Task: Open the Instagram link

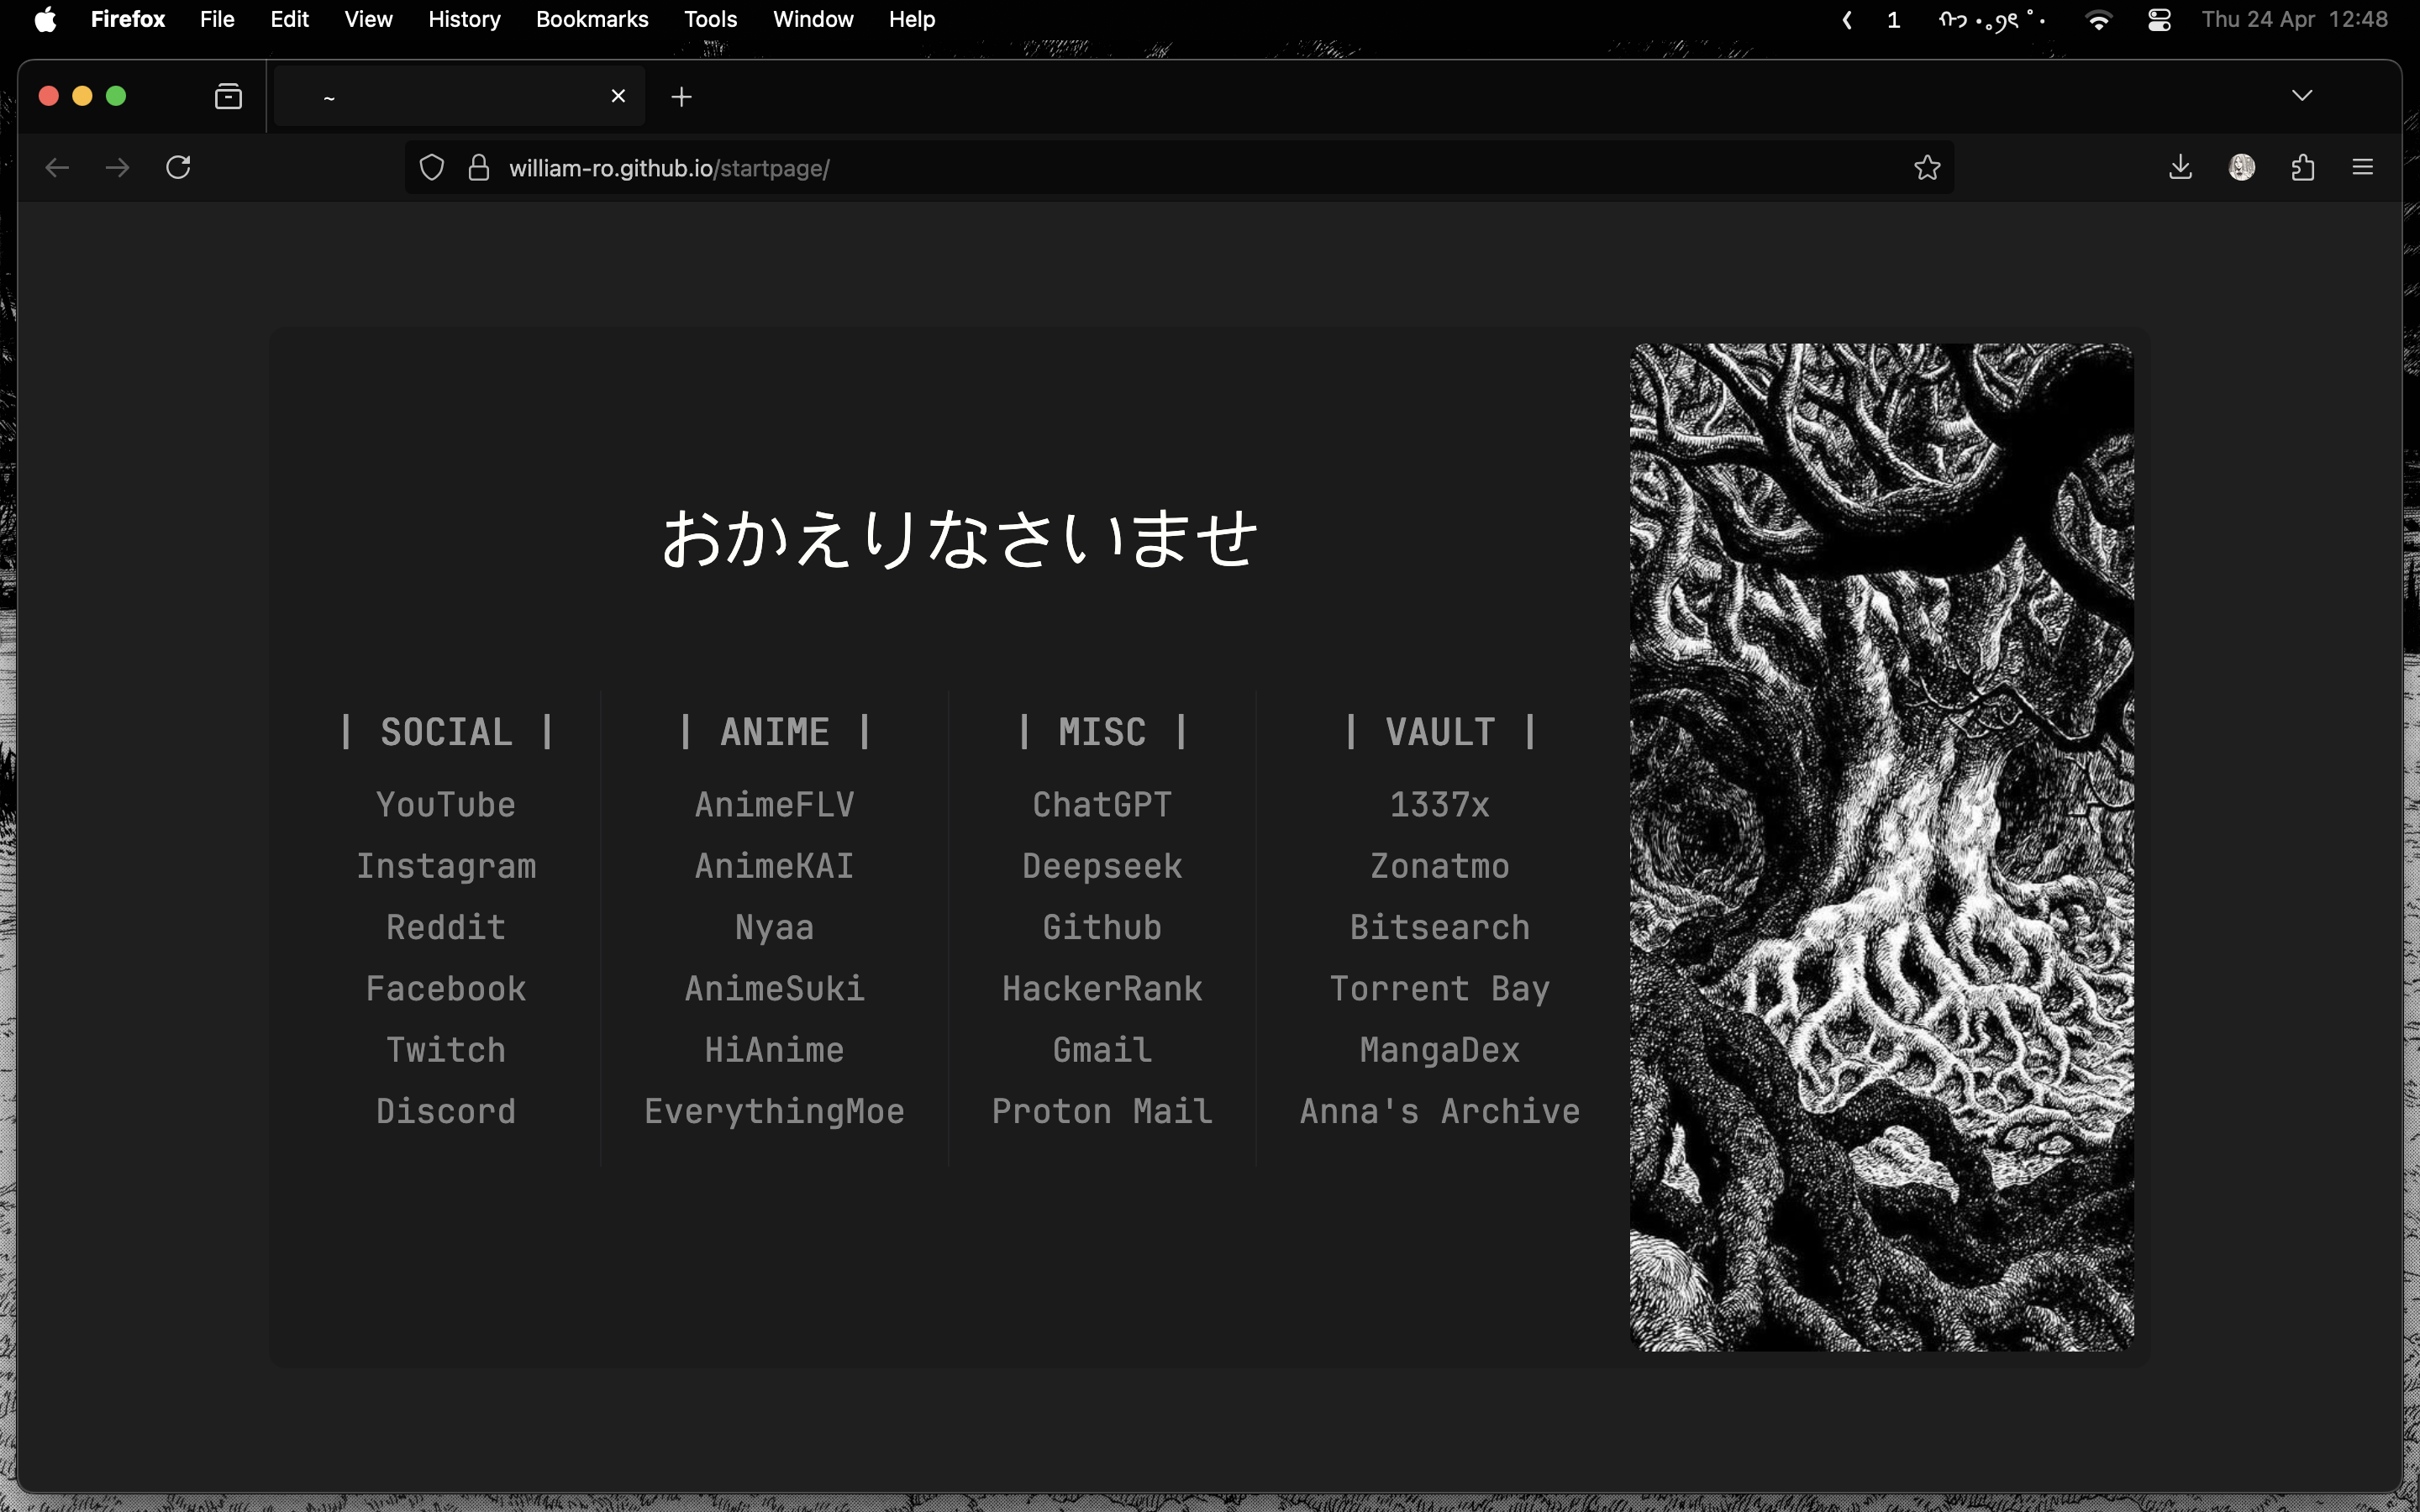Action: coord(446,866)
